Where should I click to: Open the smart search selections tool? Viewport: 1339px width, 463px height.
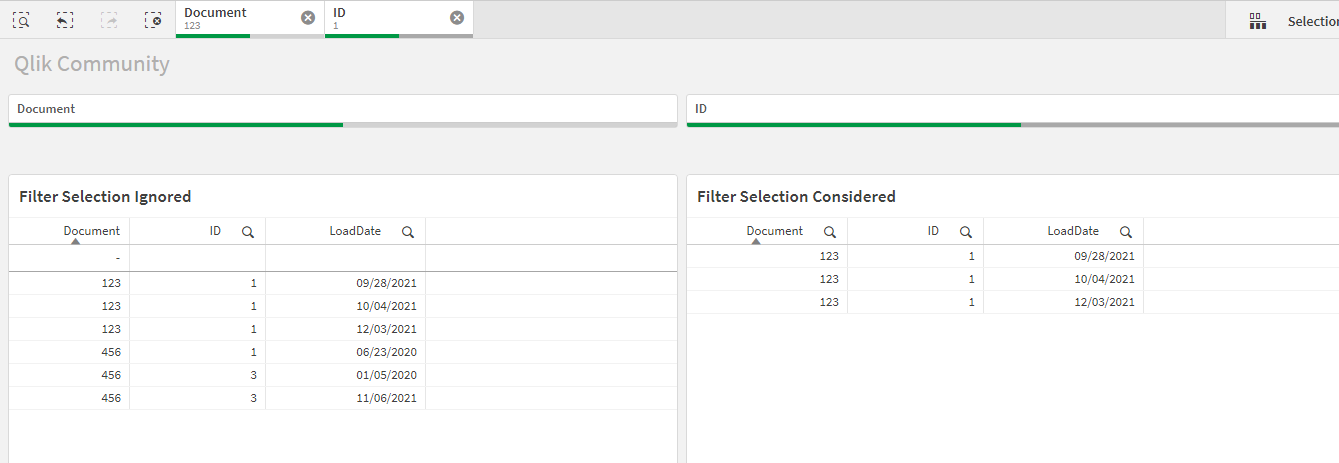click(21, 19)
